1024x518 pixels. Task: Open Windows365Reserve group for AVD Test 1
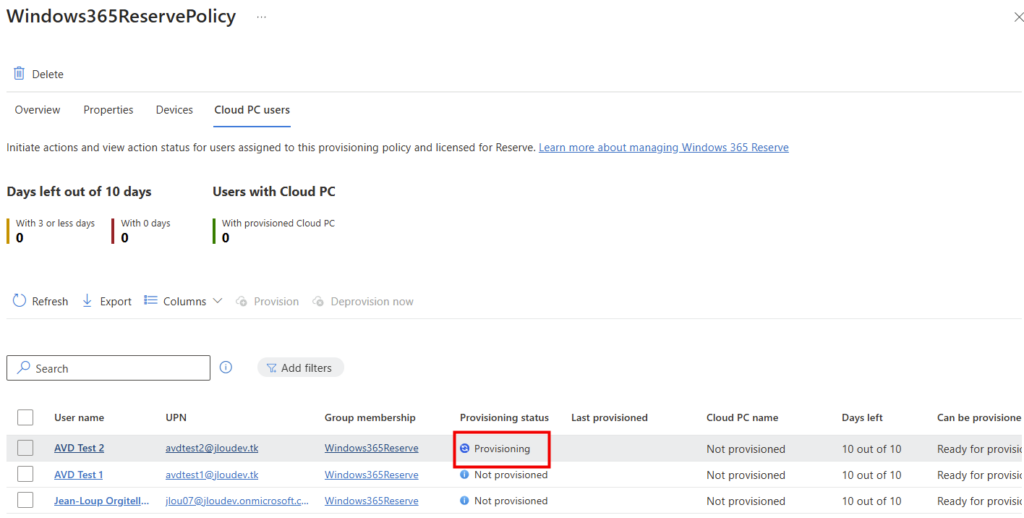[x=372, y=475]
